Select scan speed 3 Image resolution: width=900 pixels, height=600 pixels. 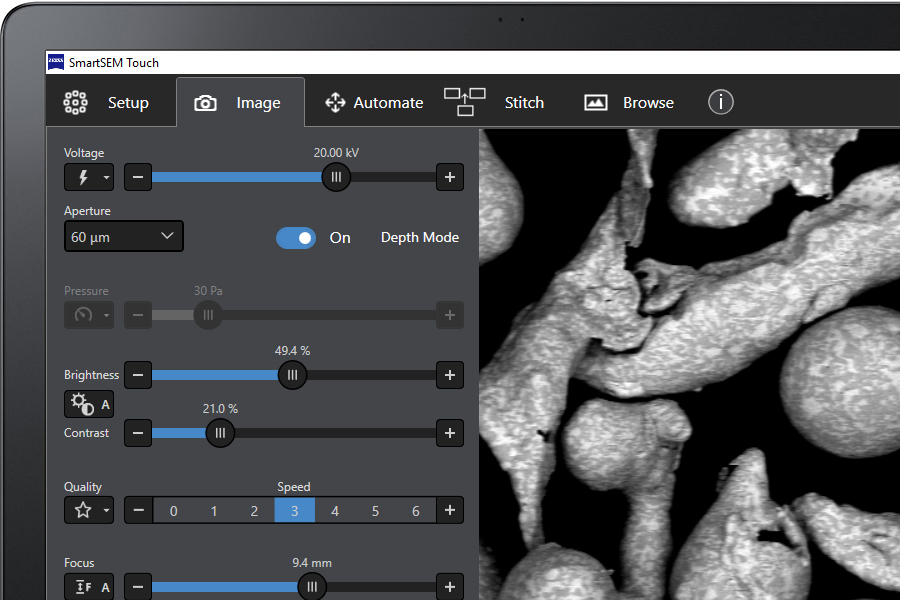[x=294, y=510]
